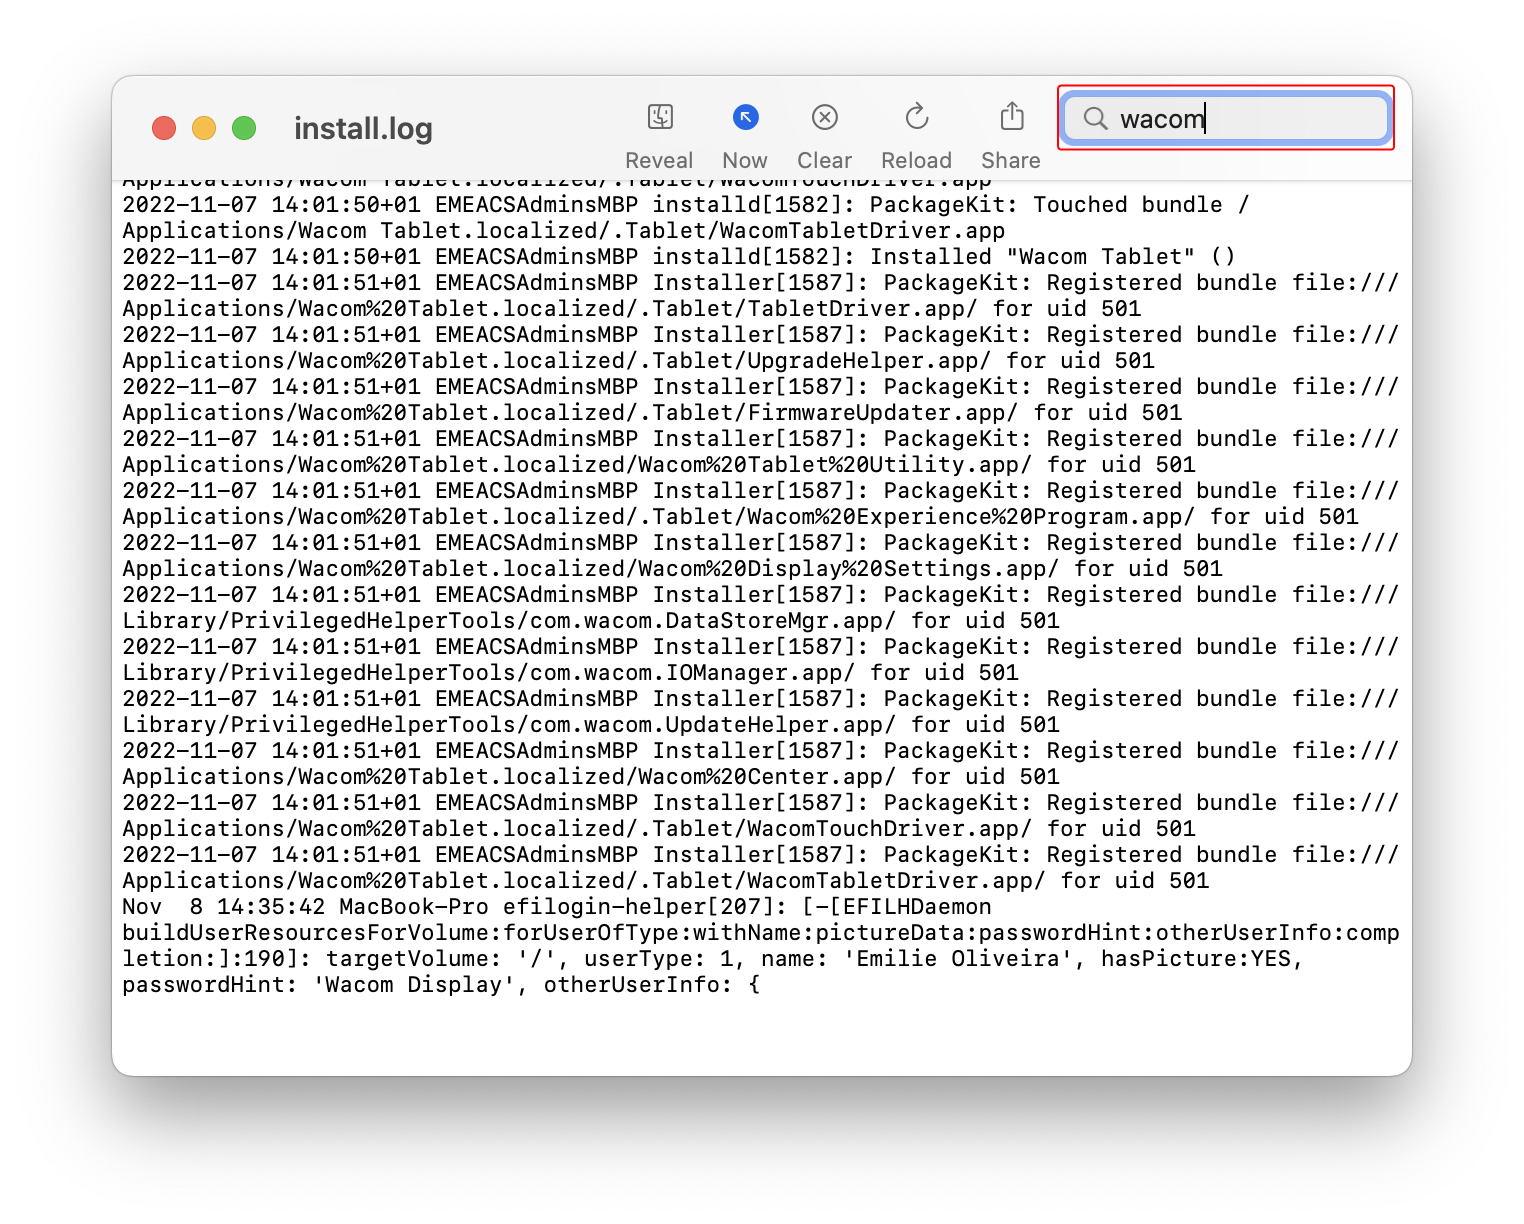Click the Reveal in Finder toolbar icon
1524x1224 pixels.
point(659,118)
